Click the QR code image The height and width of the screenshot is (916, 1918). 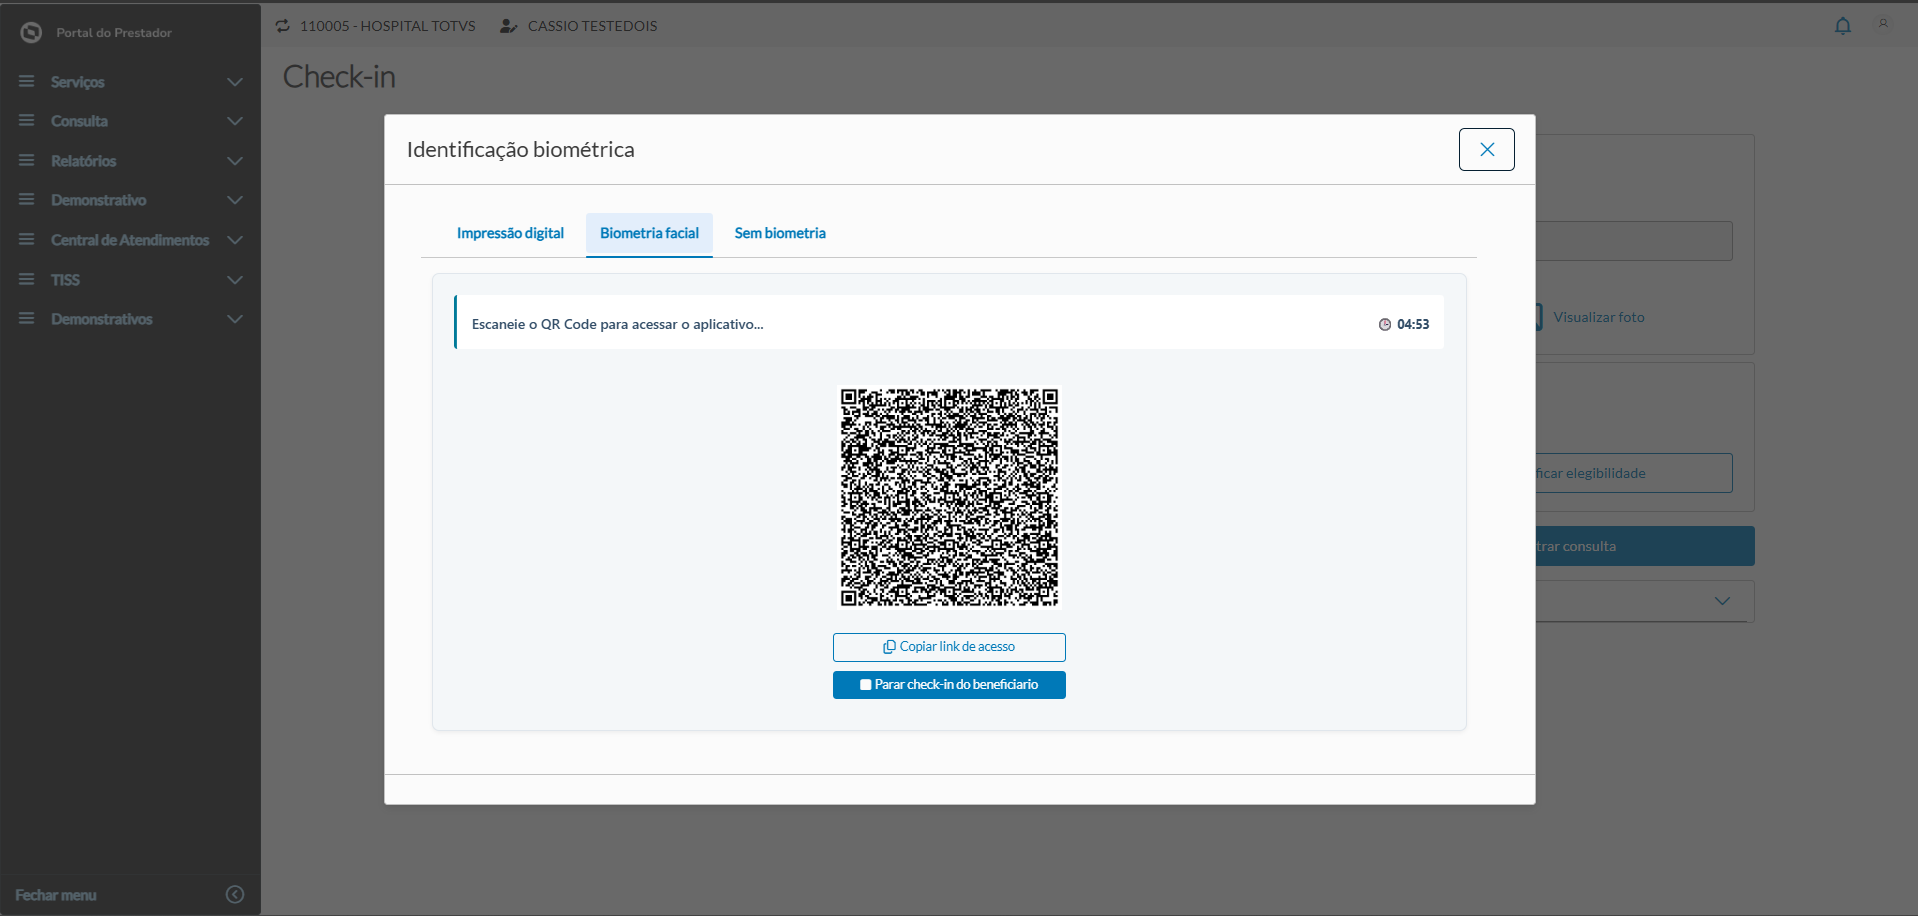(x=949, y=497)
